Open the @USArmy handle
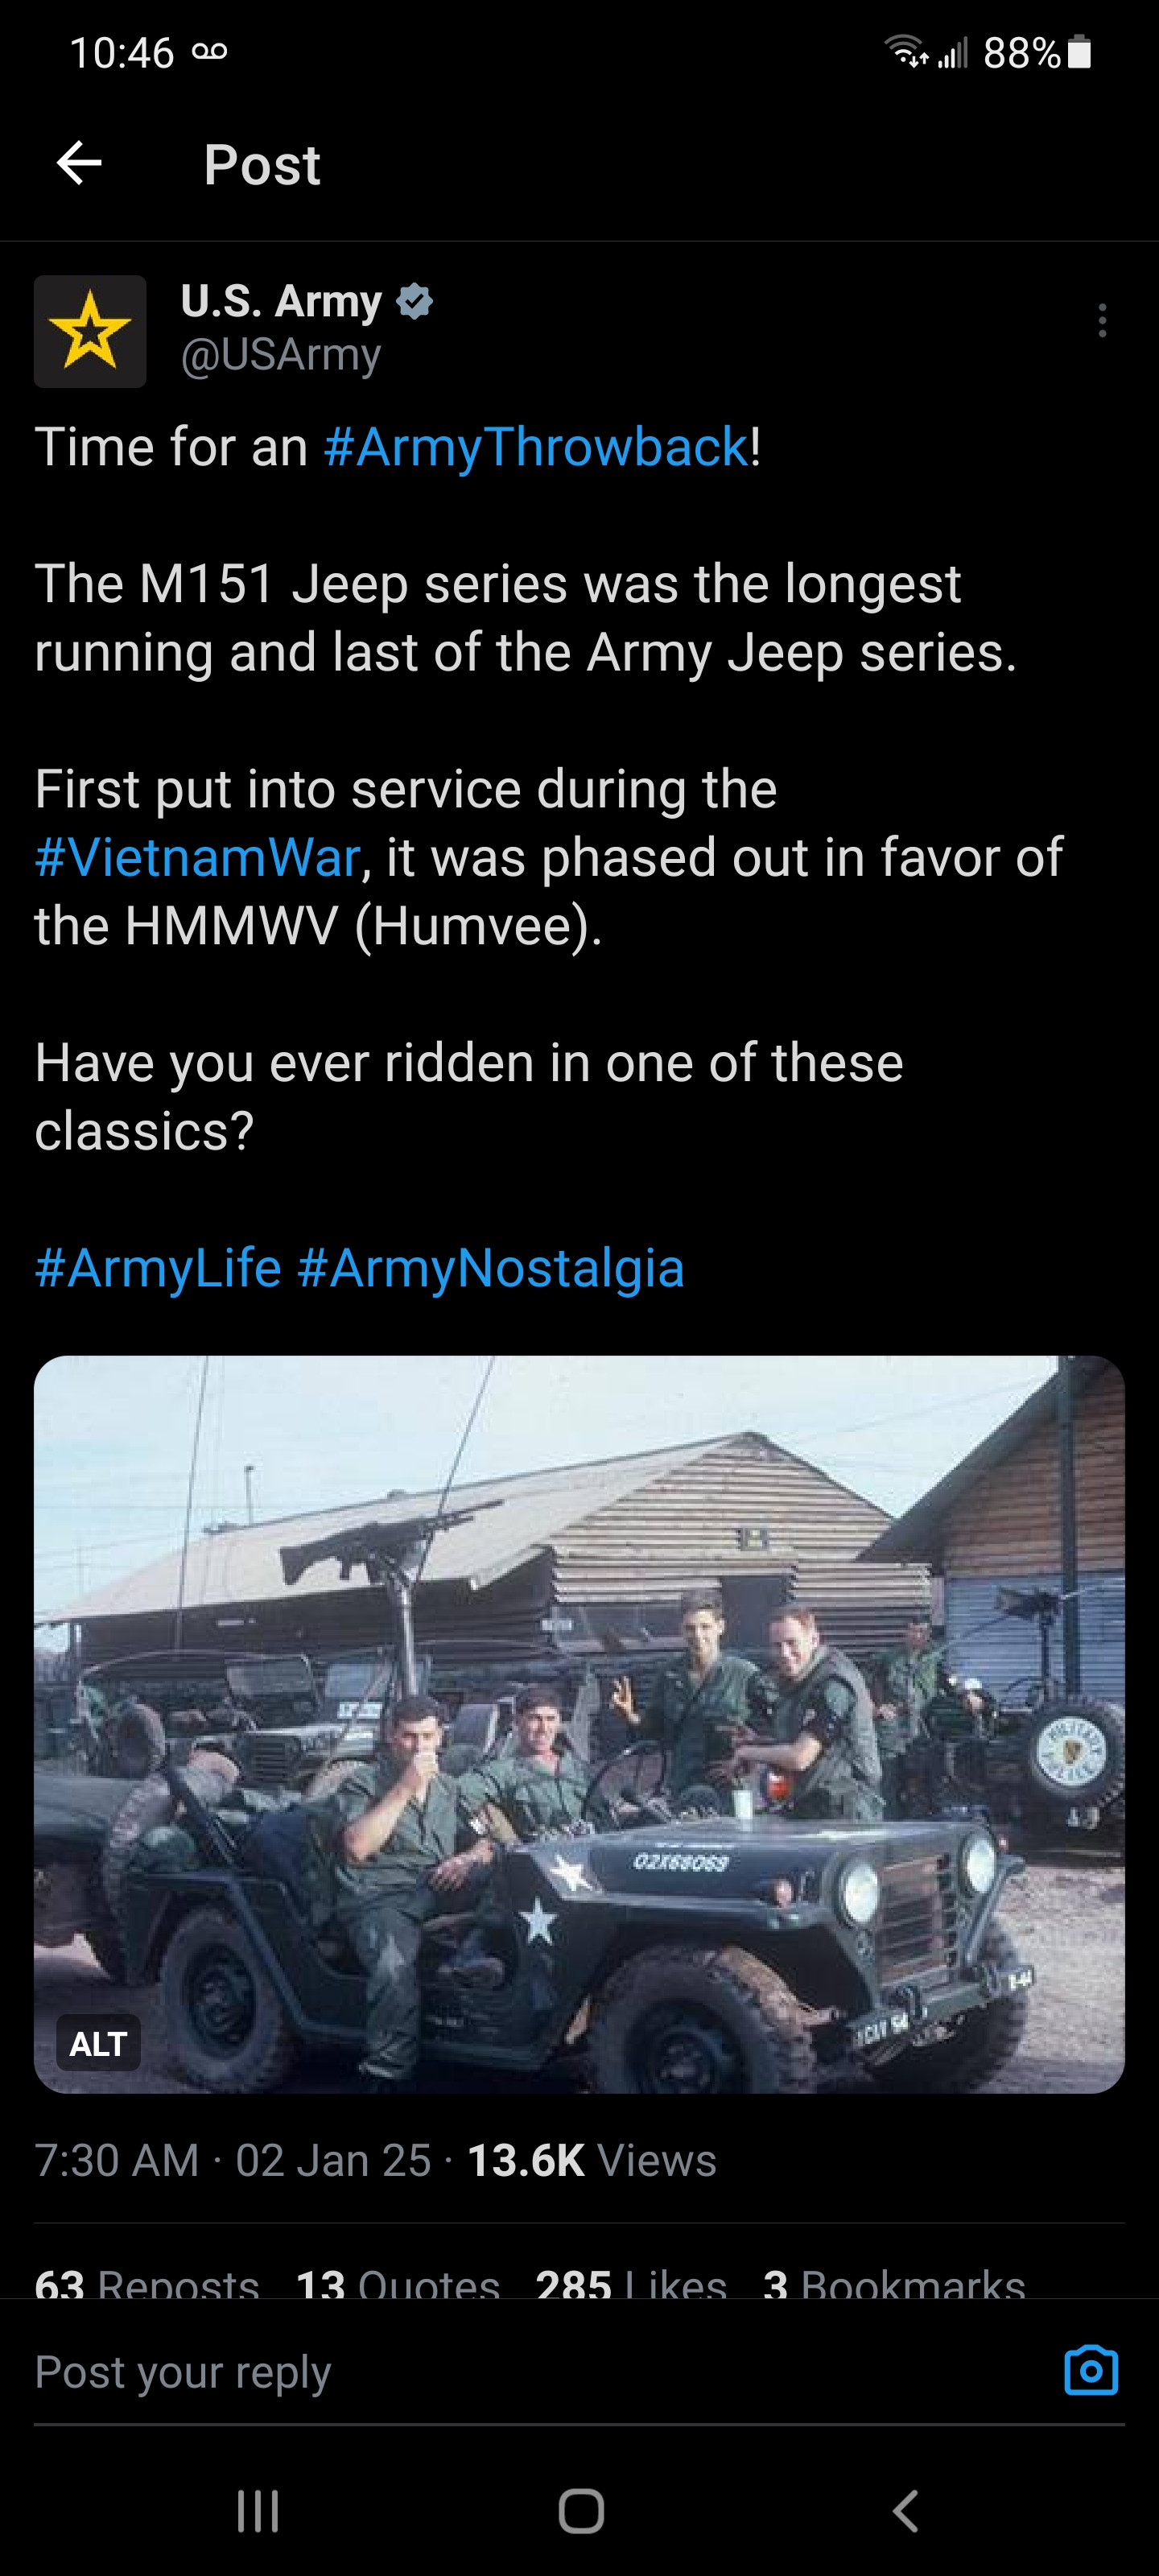This screenshot has width=1159, height=2576. (281, 355)
